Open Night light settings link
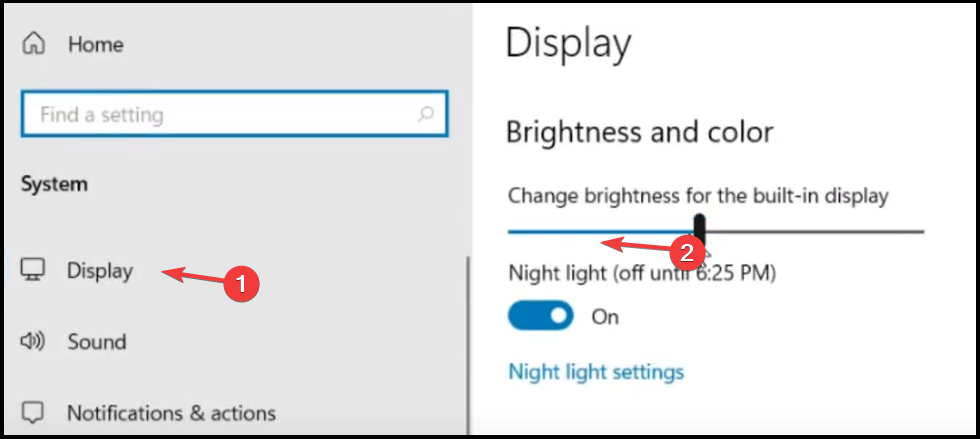Viewport: 980px width, 439px height. click(596, 371)
